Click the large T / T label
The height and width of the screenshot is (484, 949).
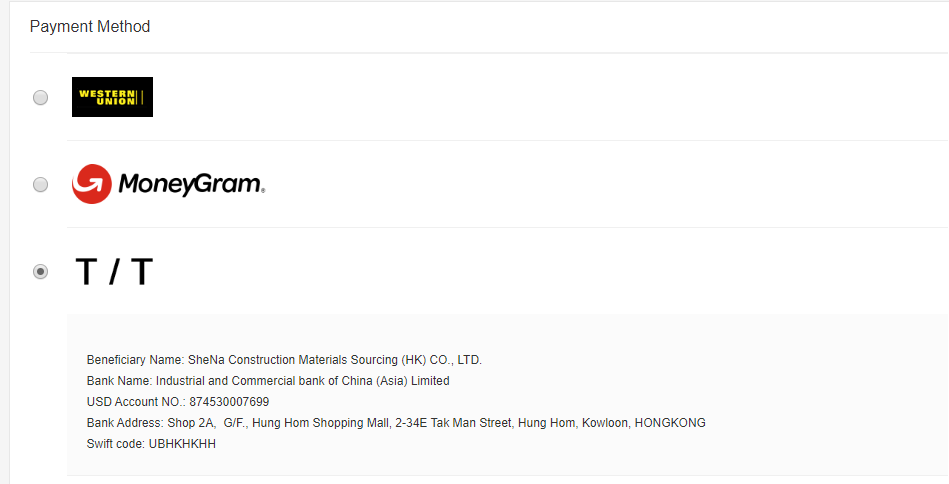click(114, 272)
